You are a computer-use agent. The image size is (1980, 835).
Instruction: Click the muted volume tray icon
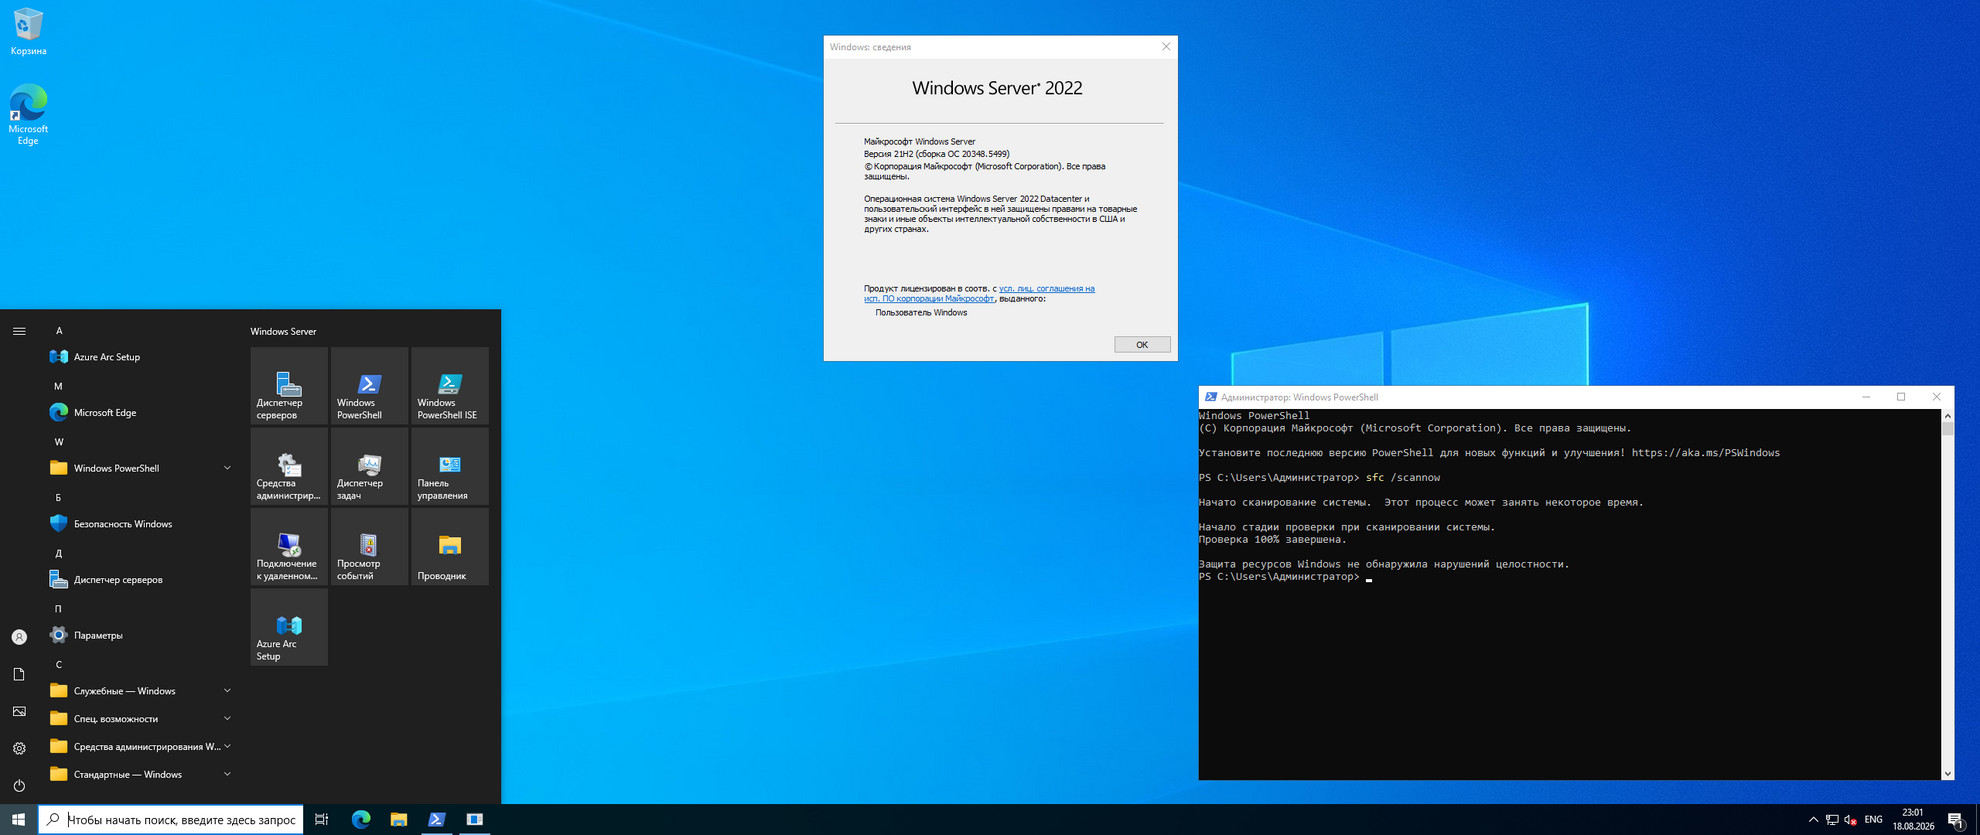[1851, 820]
